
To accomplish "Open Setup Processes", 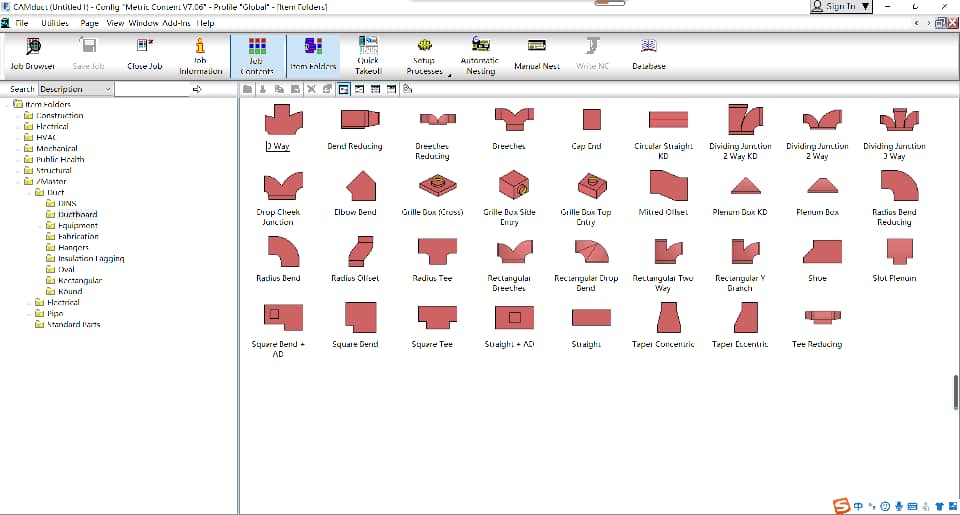I will 424,55.
